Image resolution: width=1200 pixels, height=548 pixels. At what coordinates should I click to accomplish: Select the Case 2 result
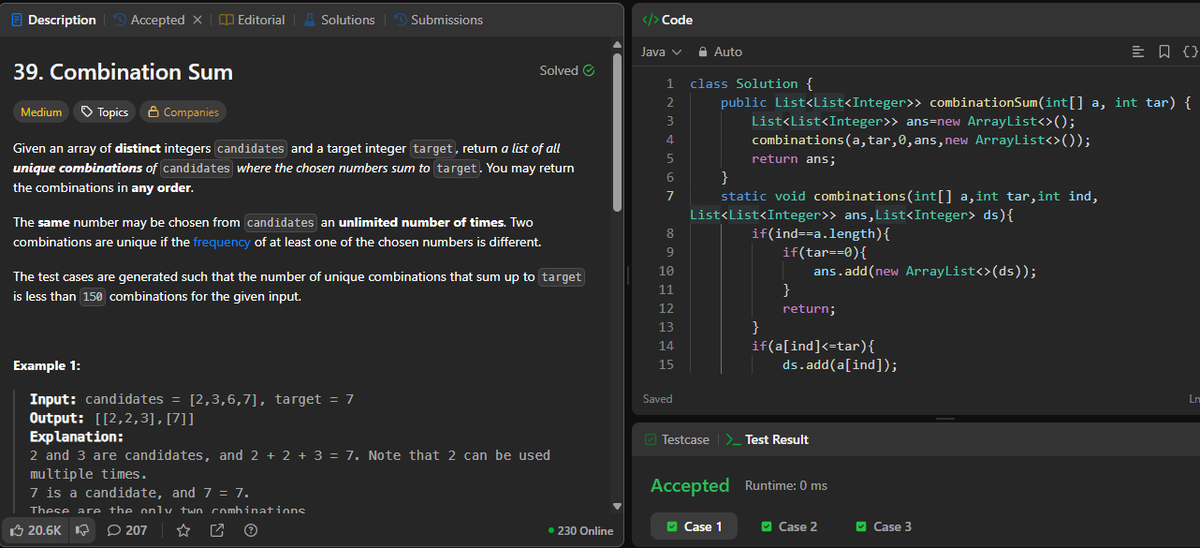tap(789, 527)
